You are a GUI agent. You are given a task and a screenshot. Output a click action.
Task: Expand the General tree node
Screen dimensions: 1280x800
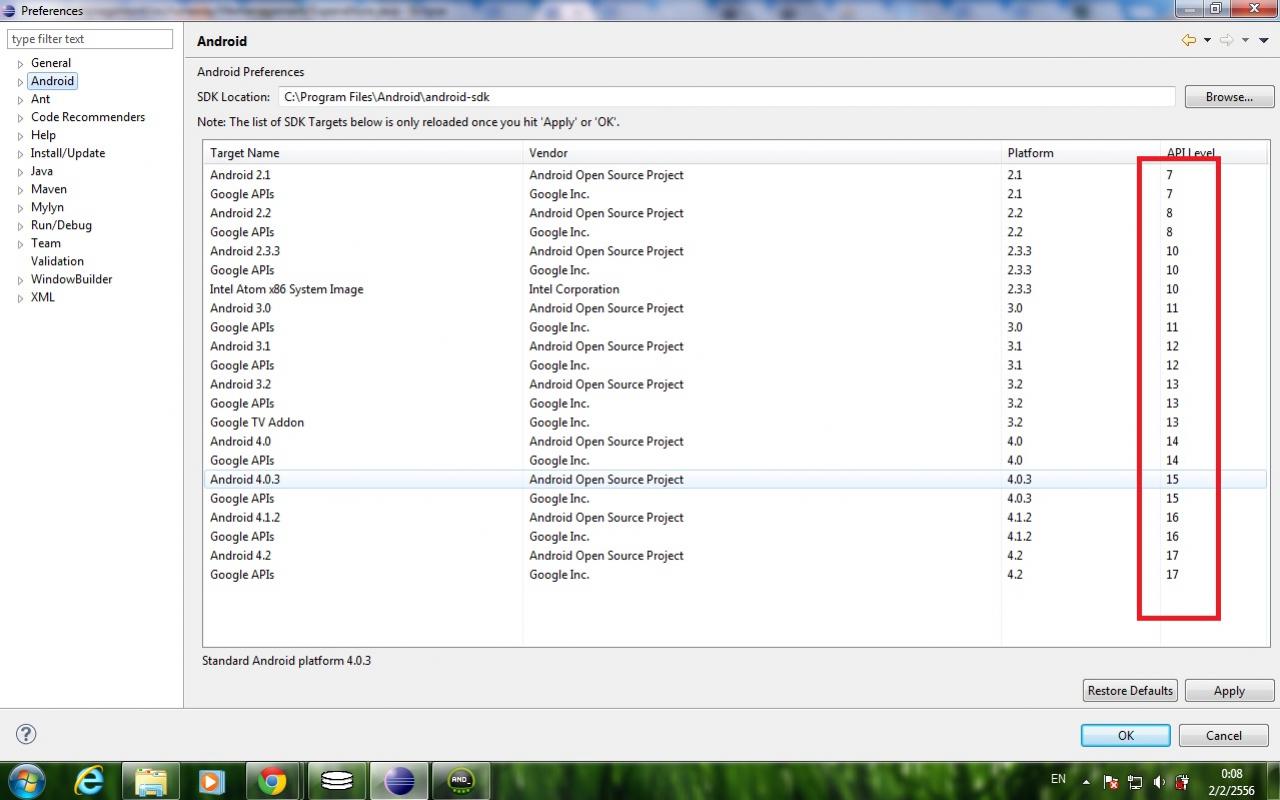[x=20, y=64]
